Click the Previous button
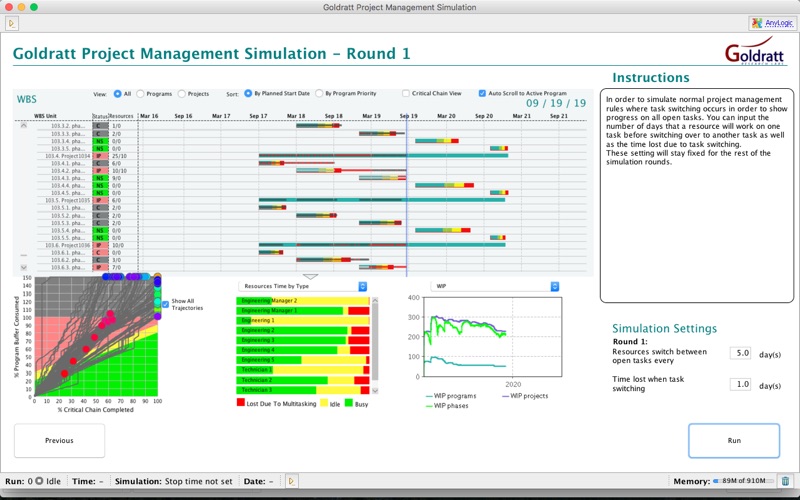This screenshot has width=800, height=500. [x=59, y=440]
